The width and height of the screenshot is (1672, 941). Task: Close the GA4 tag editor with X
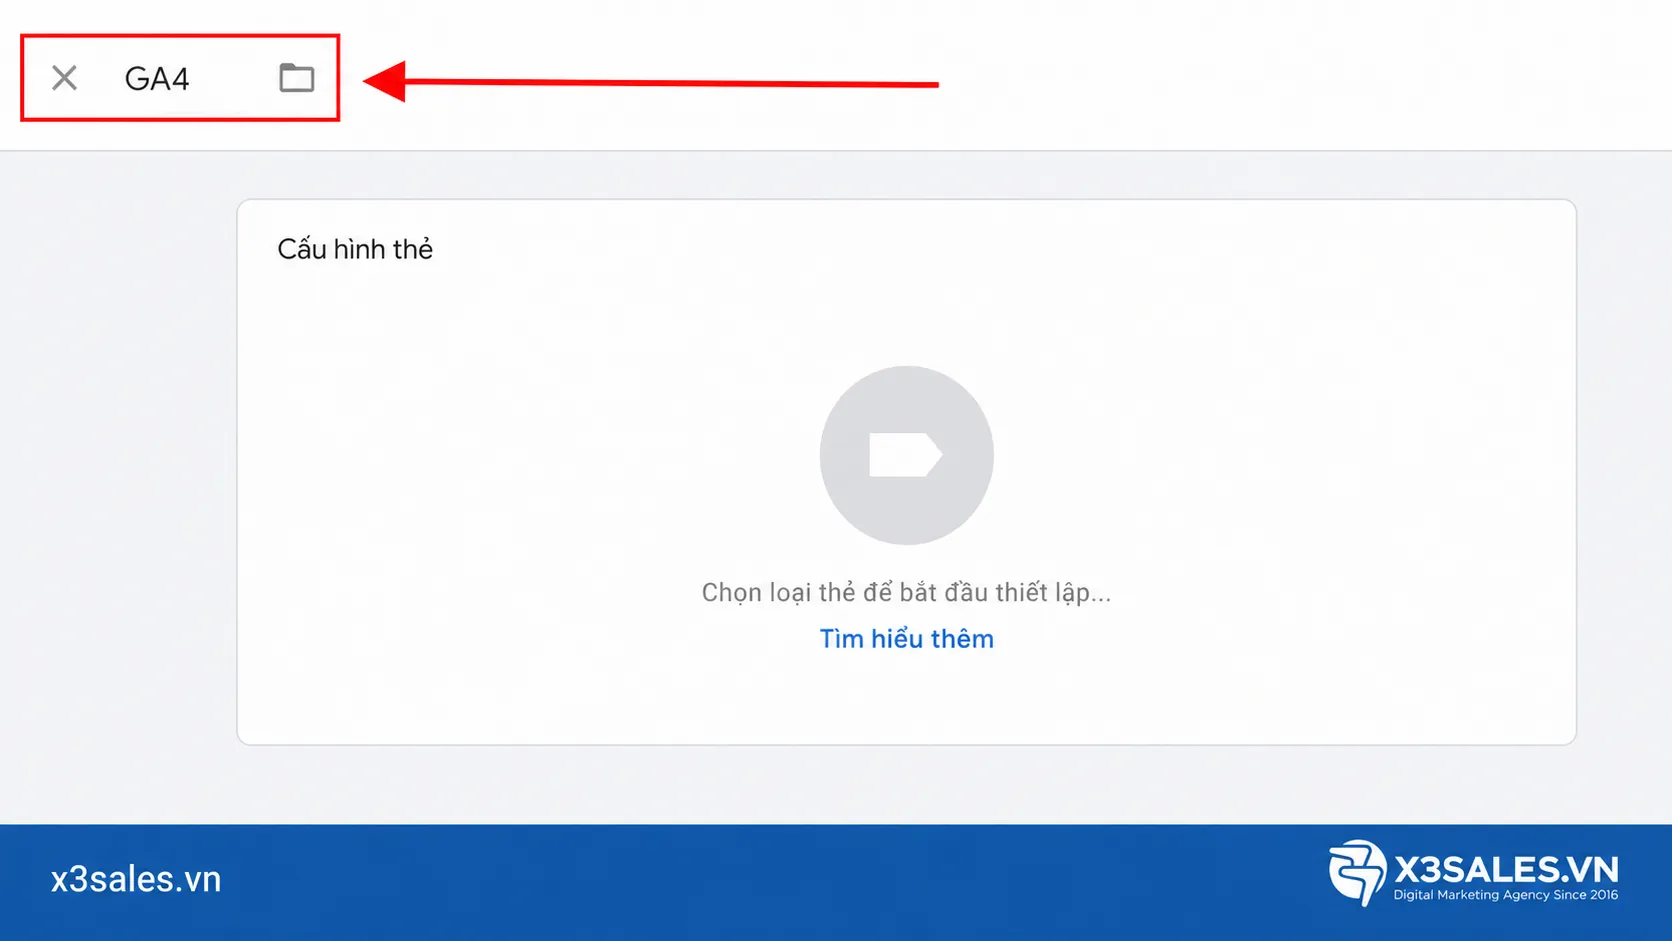click(x=64, y=78)
